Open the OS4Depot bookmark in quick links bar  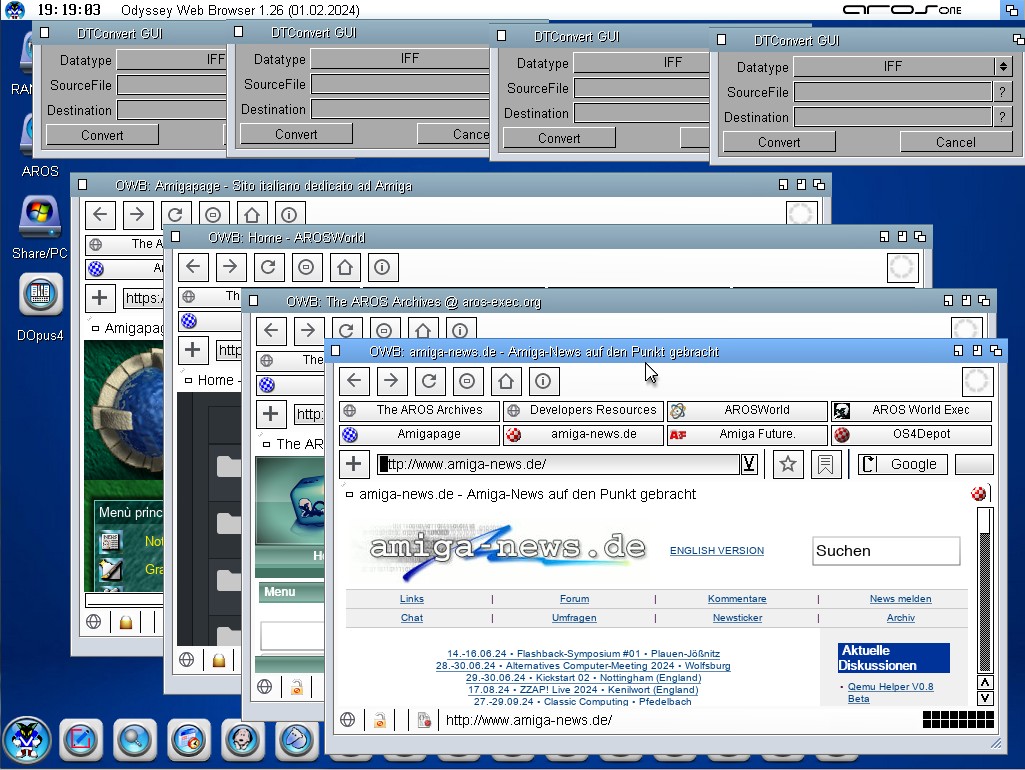(911, 434)
